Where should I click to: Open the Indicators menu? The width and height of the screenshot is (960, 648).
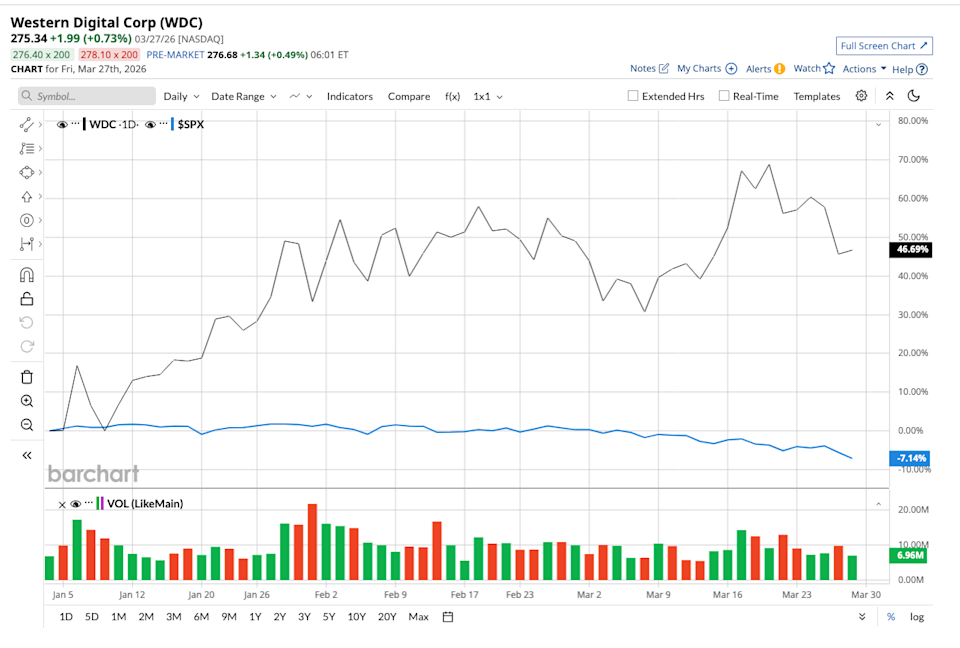349,96
